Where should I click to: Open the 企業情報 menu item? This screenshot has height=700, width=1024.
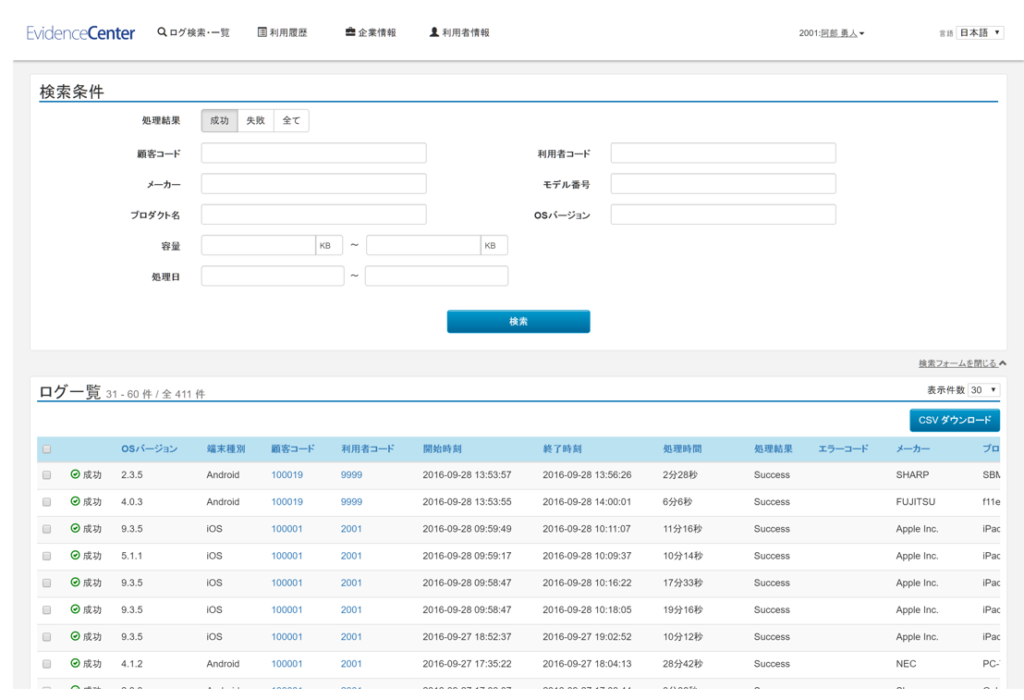[x=371, y=33]
